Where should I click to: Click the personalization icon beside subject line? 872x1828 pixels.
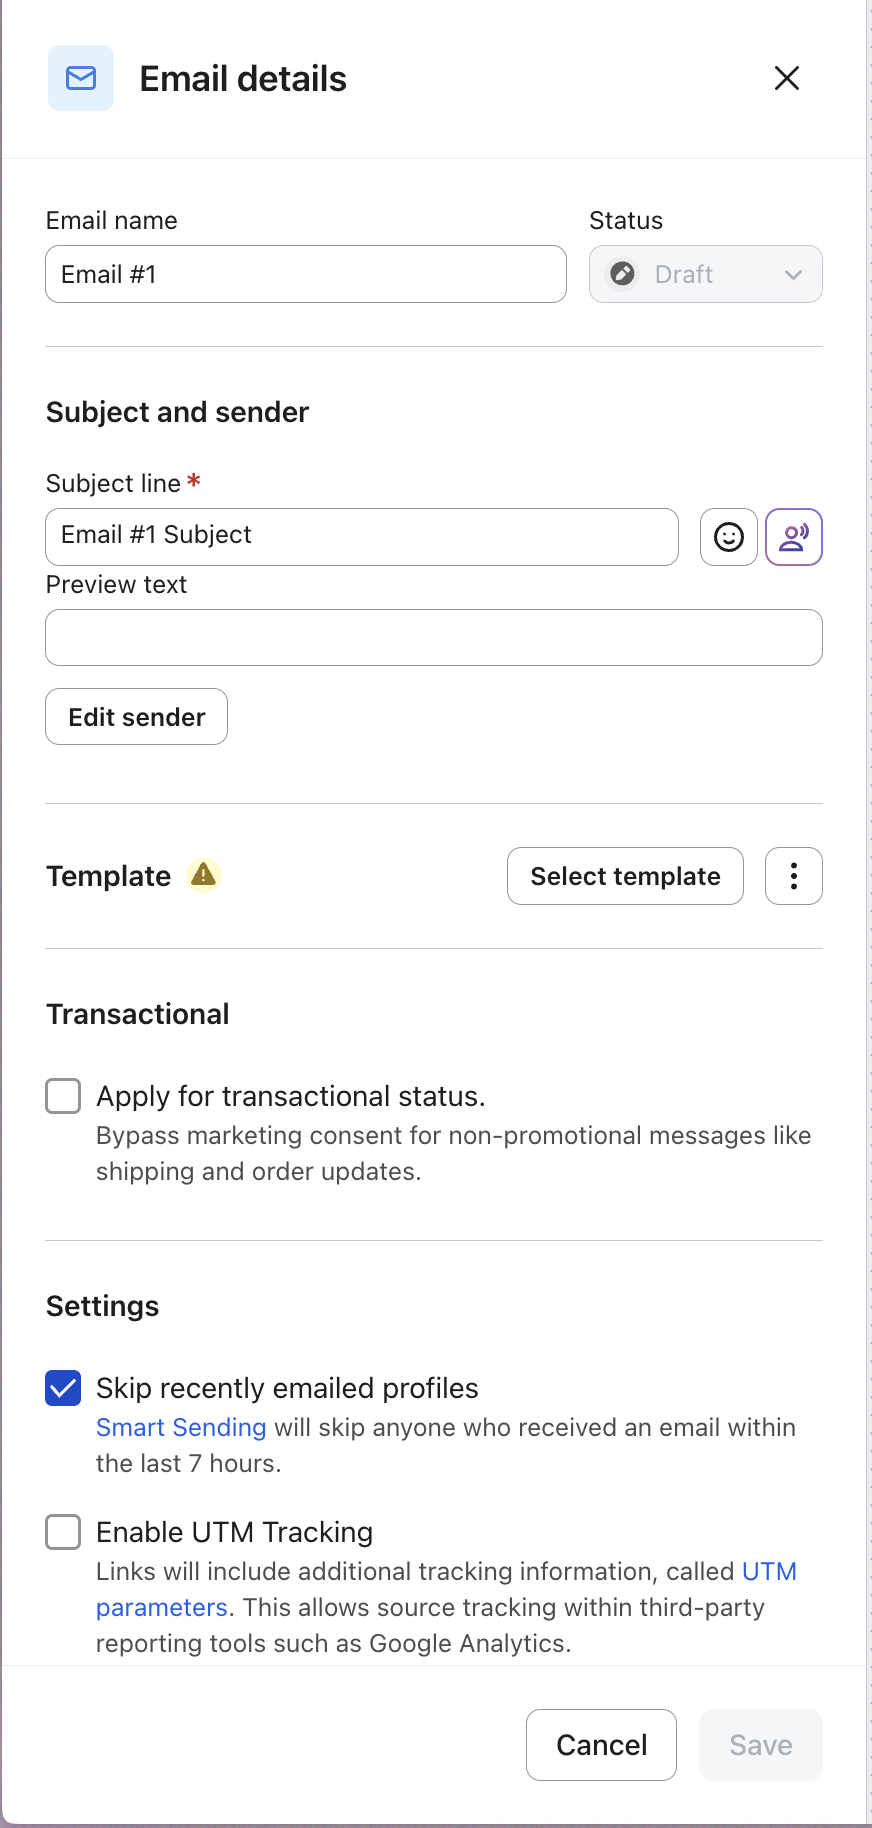click(x=794, y=537)
